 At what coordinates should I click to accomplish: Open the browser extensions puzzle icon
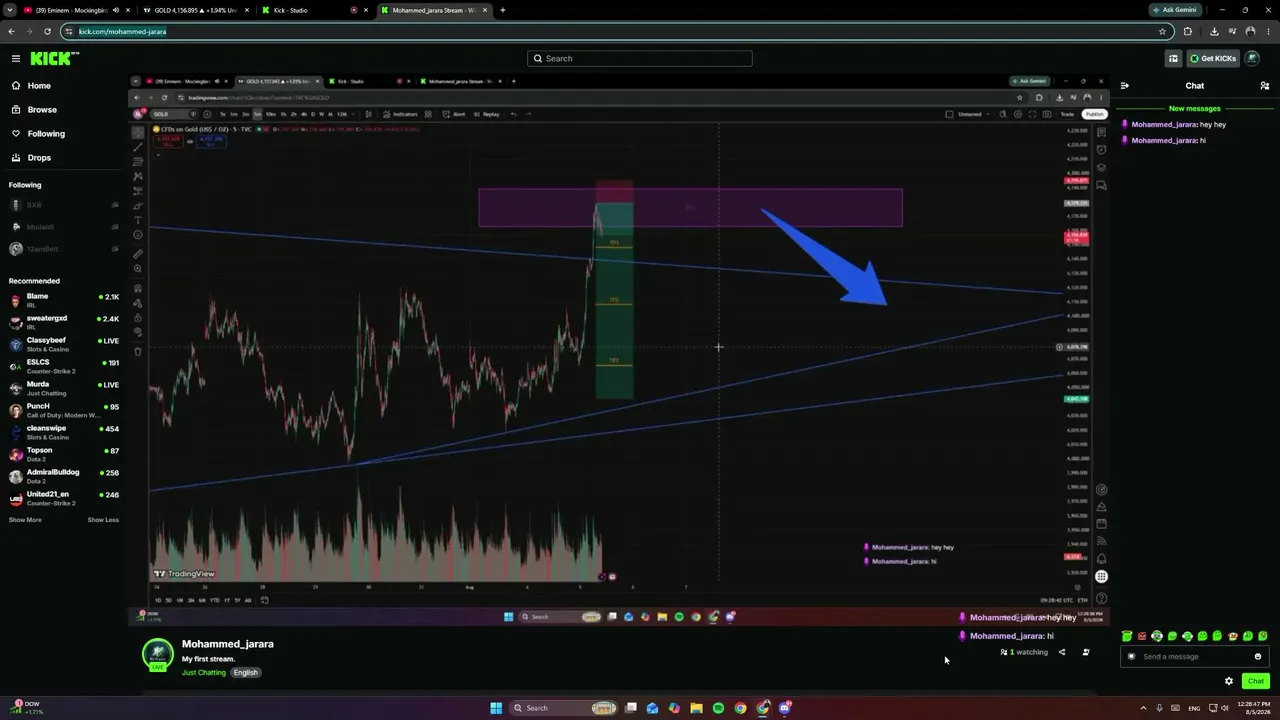(x=1188, y=32)
